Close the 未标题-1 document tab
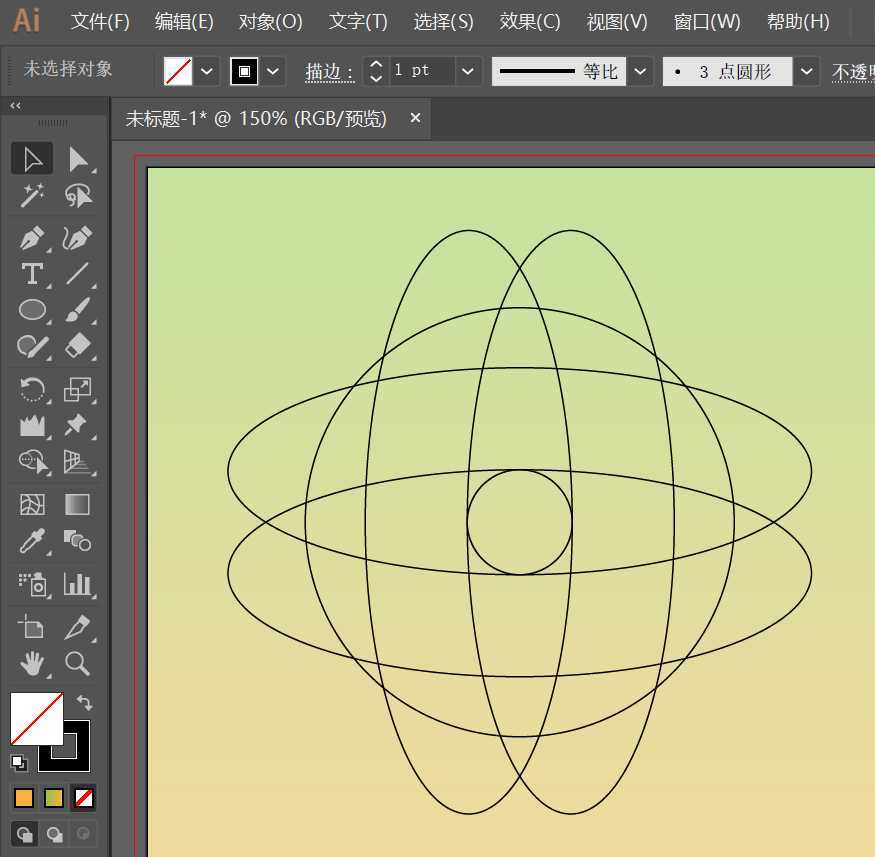The width and height of the screenshot is (875, 857). coord(415,118)
